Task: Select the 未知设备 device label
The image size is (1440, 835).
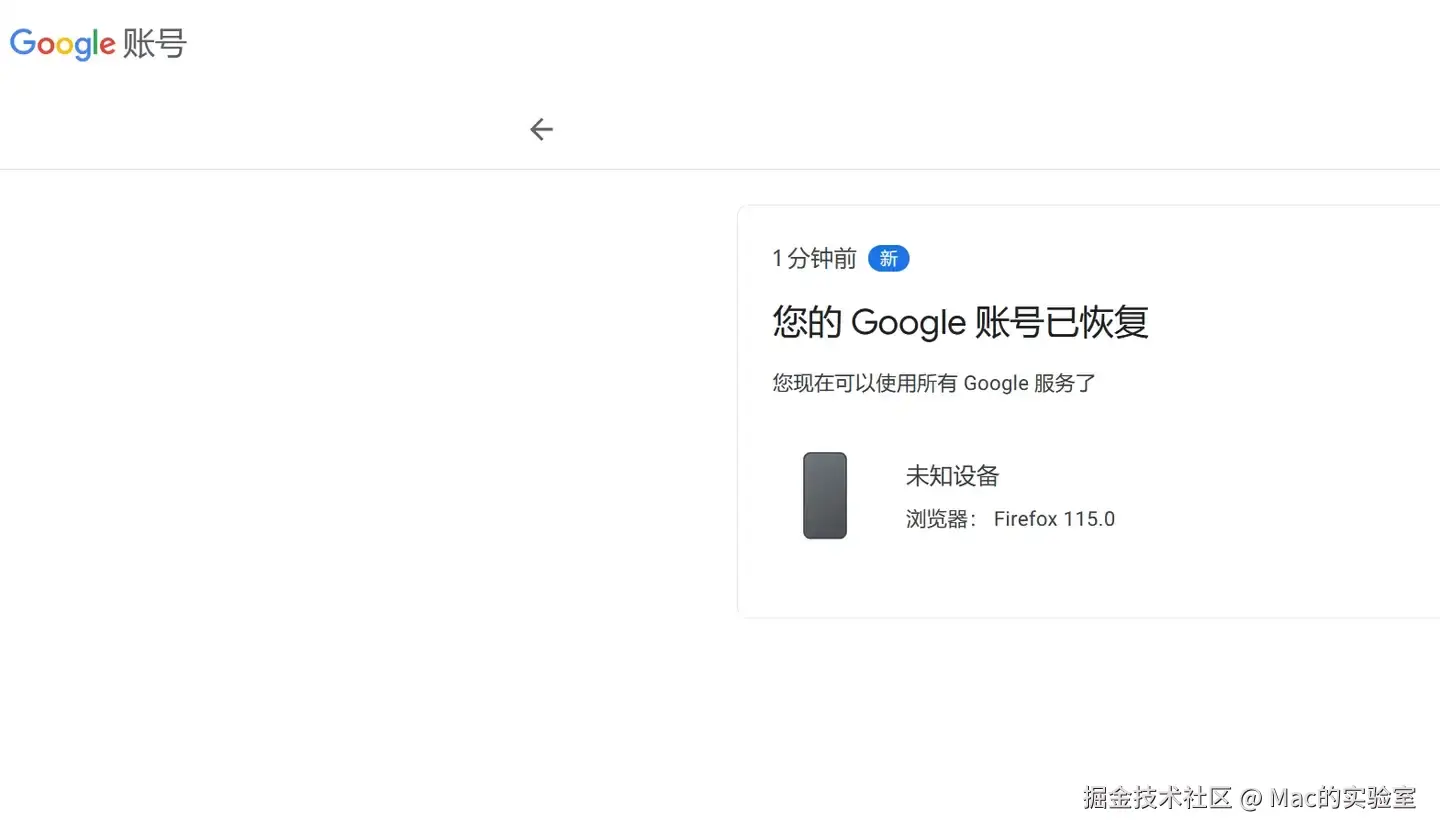Action: 952,476
